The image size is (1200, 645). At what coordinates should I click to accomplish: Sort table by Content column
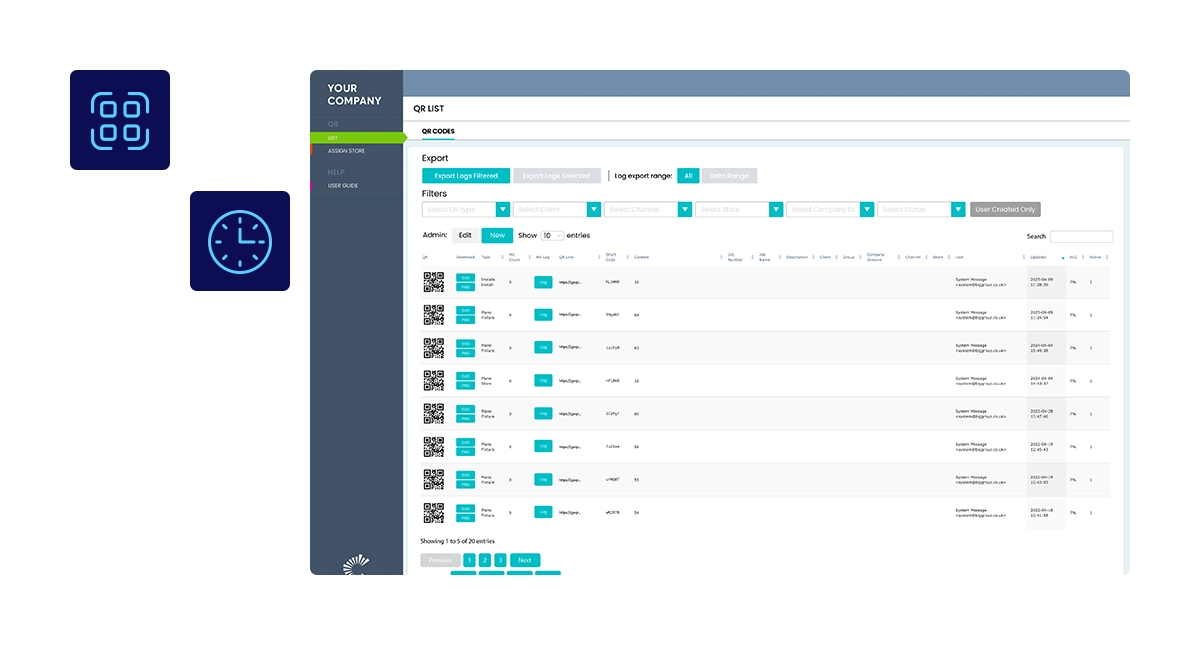641,257
